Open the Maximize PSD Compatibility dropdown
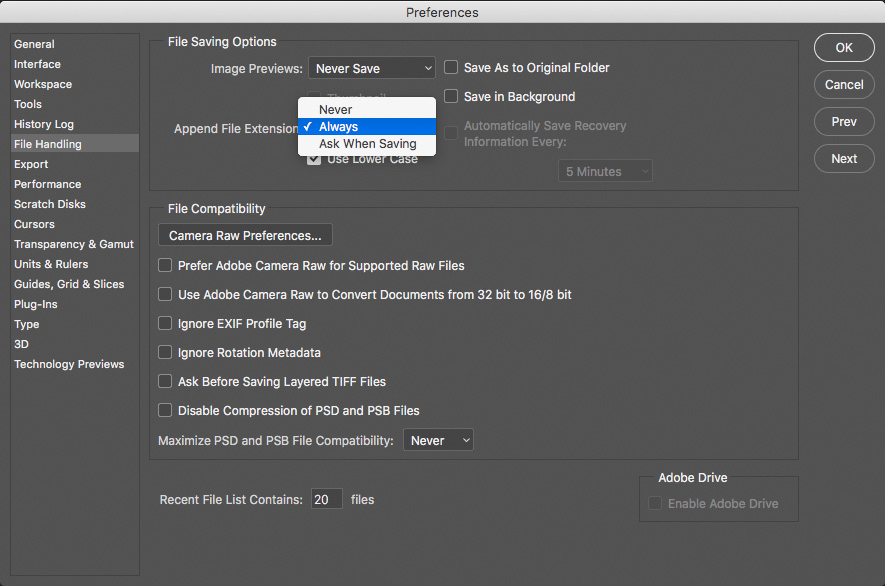This screenshot has width=885, height=586. click(x=438, y=439)
